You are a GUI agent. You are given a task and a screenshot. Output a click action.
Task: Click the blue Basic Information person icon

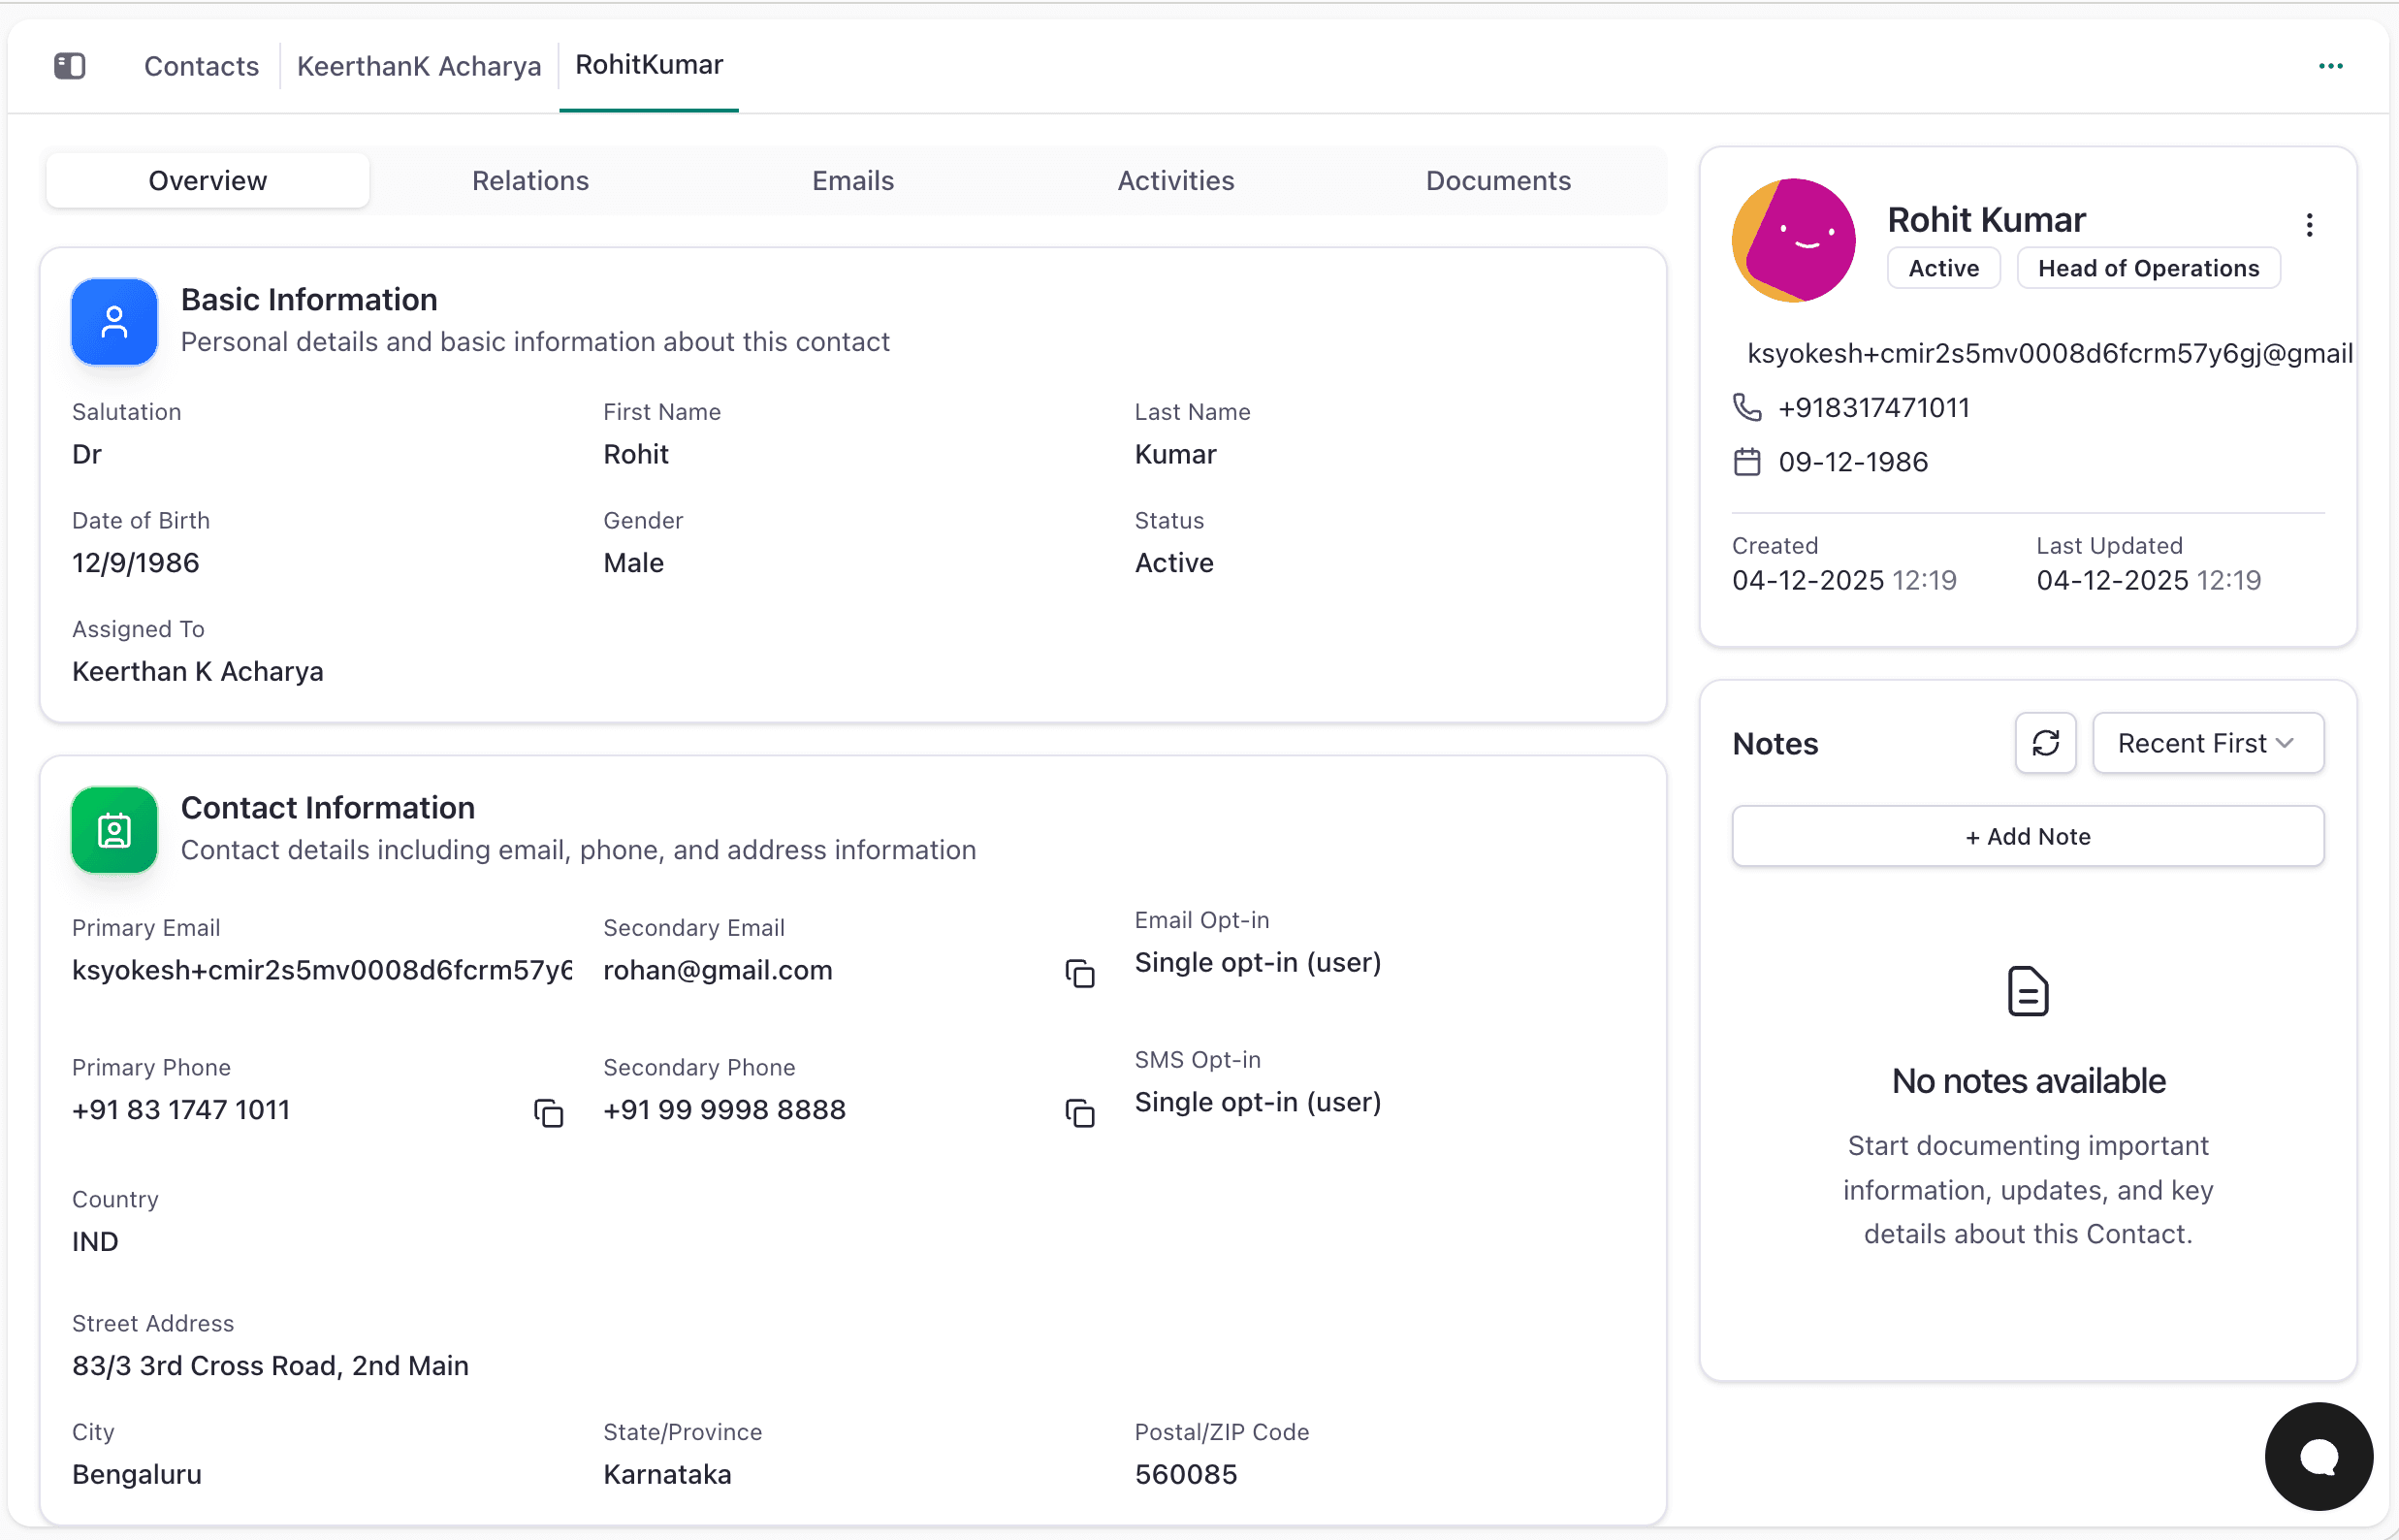114,322
